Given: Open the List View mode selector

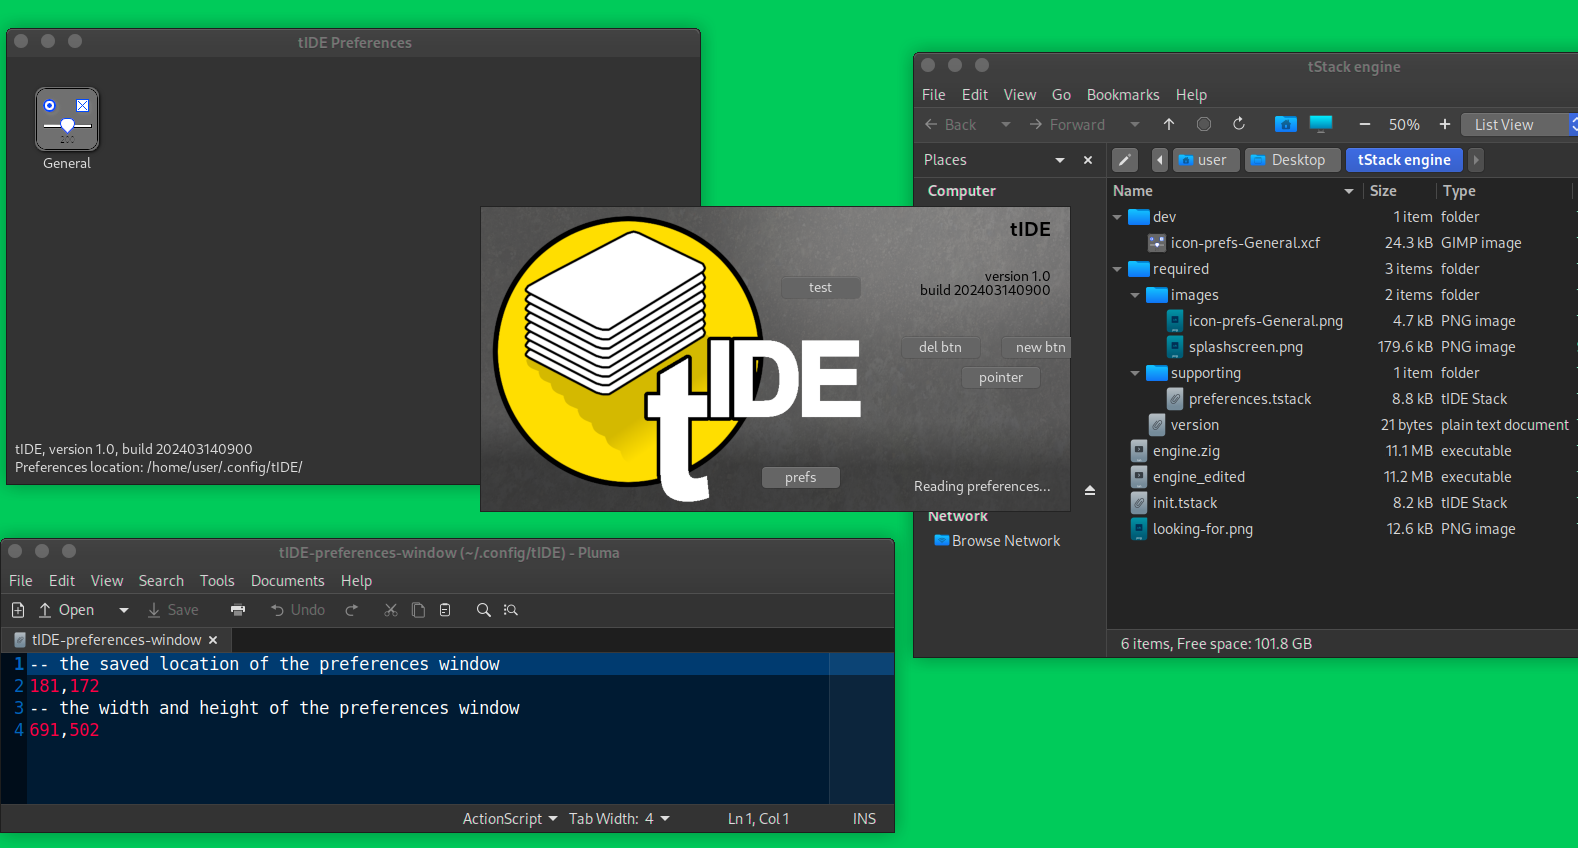Looking at the screenshot, I should click(x=1519, y=125).
